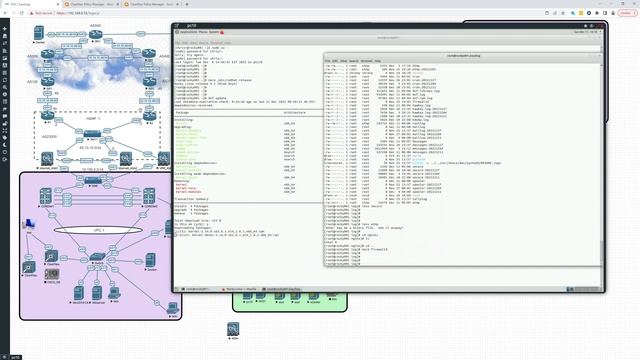Screen dimensions: 640x360
Task: Click the lock lab padlock sidebar icon
Action: point(4,123)
